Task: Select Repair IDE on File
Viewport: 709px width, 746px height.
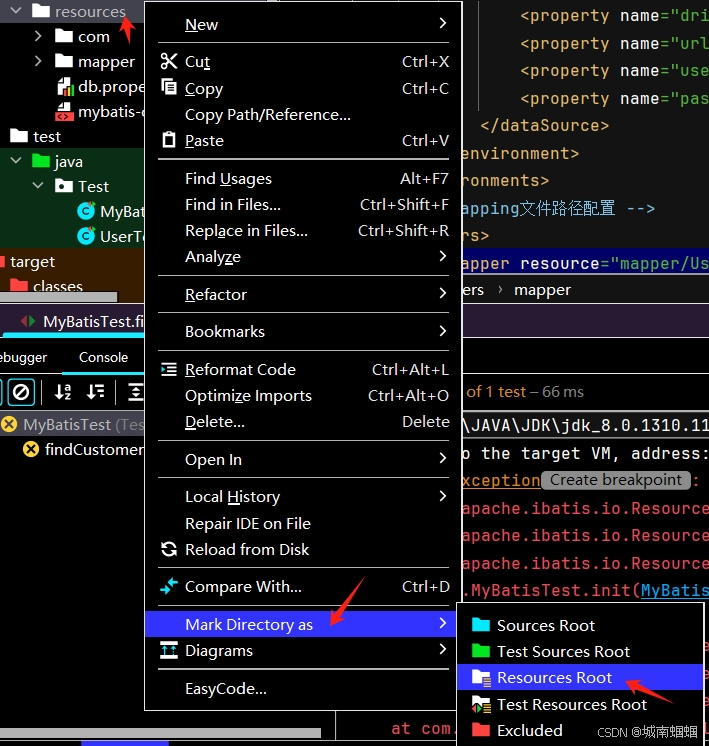Action: click(303, 523)
